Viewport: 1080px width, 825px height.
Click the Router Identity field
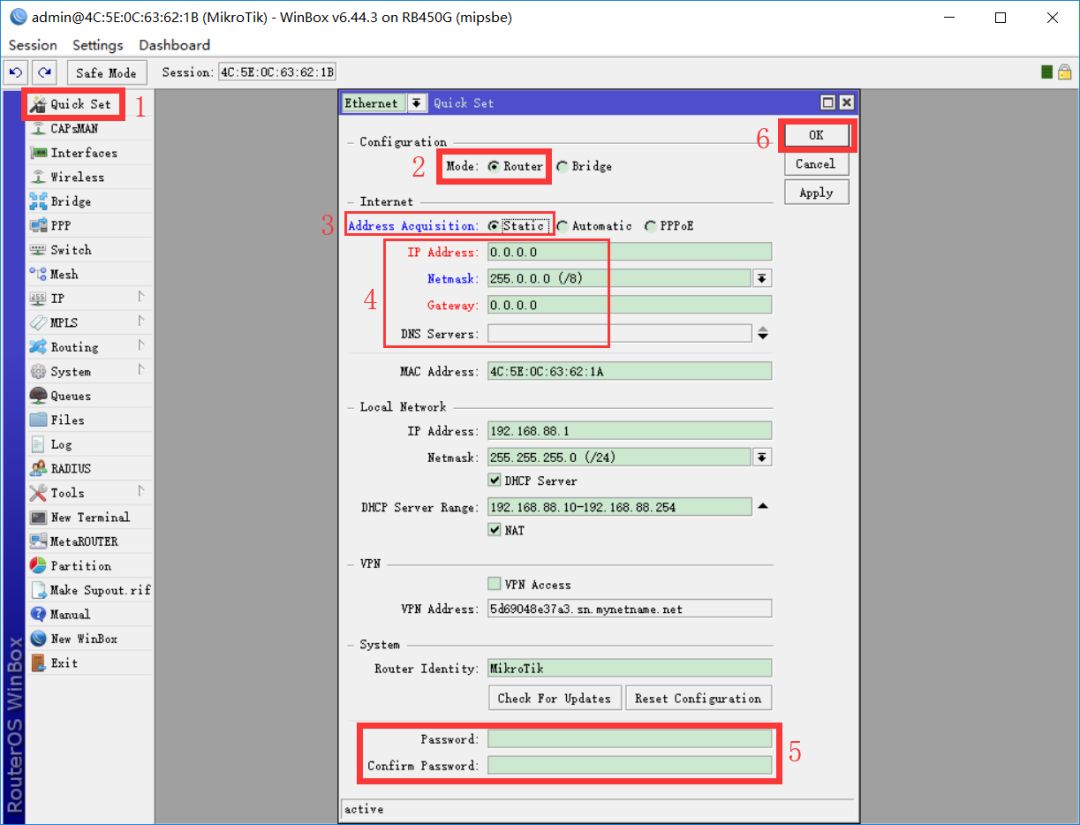pos(630,668)
